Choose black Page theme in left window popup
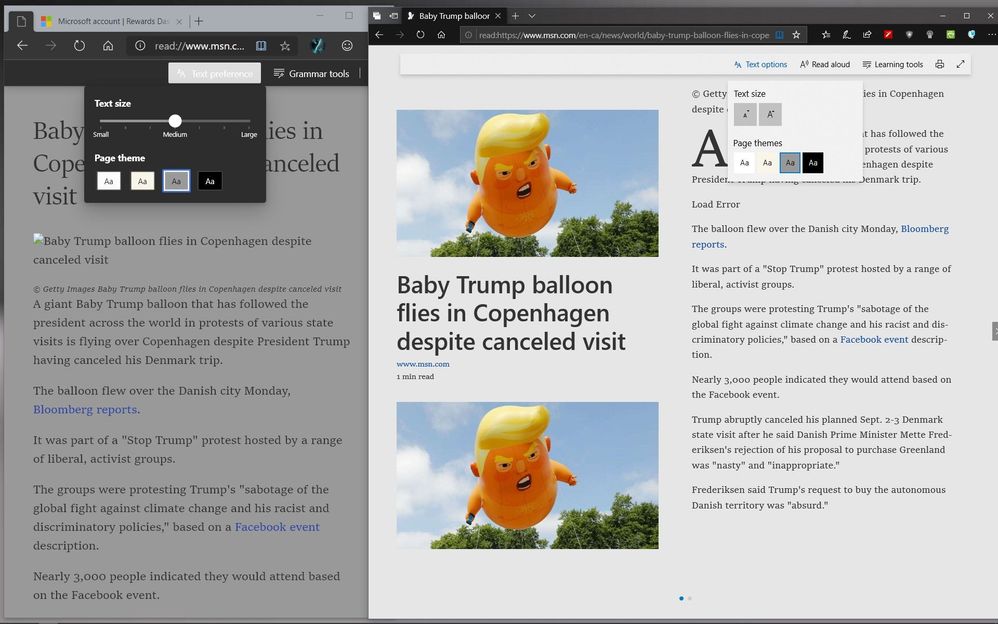Viewport: 998px width, 624px height. (210, 181)
